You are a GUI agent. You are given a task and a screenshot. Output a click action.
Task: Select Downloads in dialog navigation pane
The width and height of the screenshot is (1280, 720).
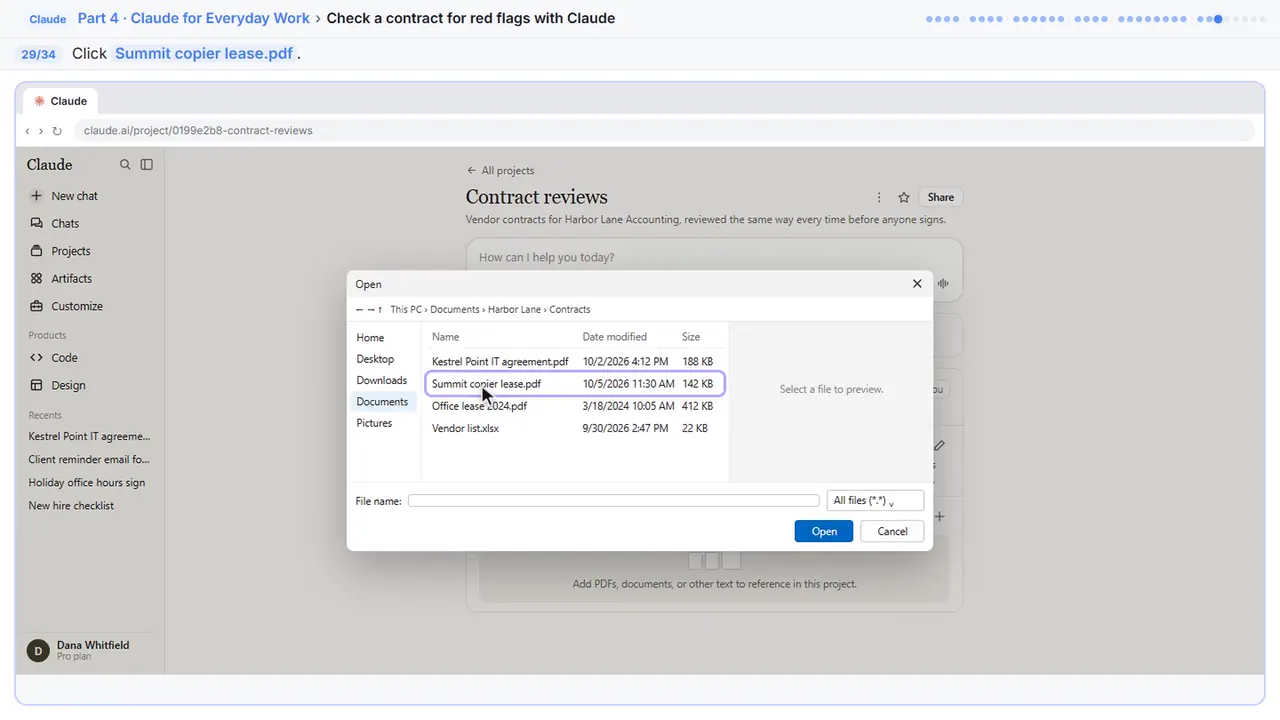pos(381,380)
